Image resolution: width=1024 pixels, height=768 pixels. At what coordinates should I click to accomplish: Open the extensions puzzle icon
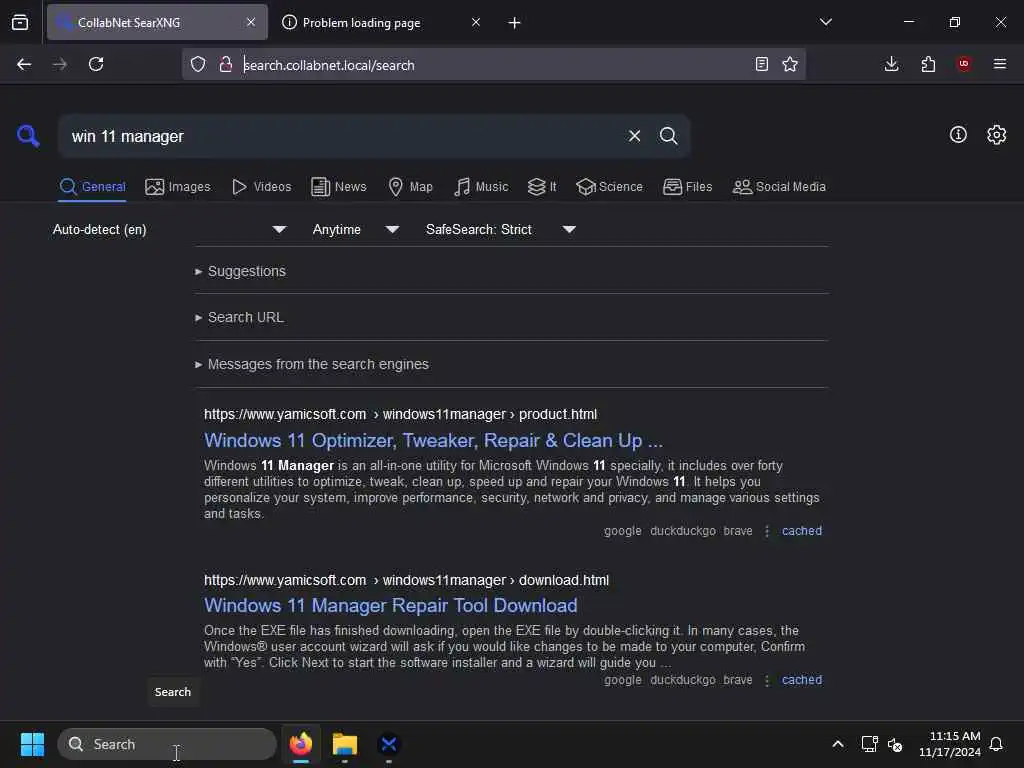click(928, 64)
